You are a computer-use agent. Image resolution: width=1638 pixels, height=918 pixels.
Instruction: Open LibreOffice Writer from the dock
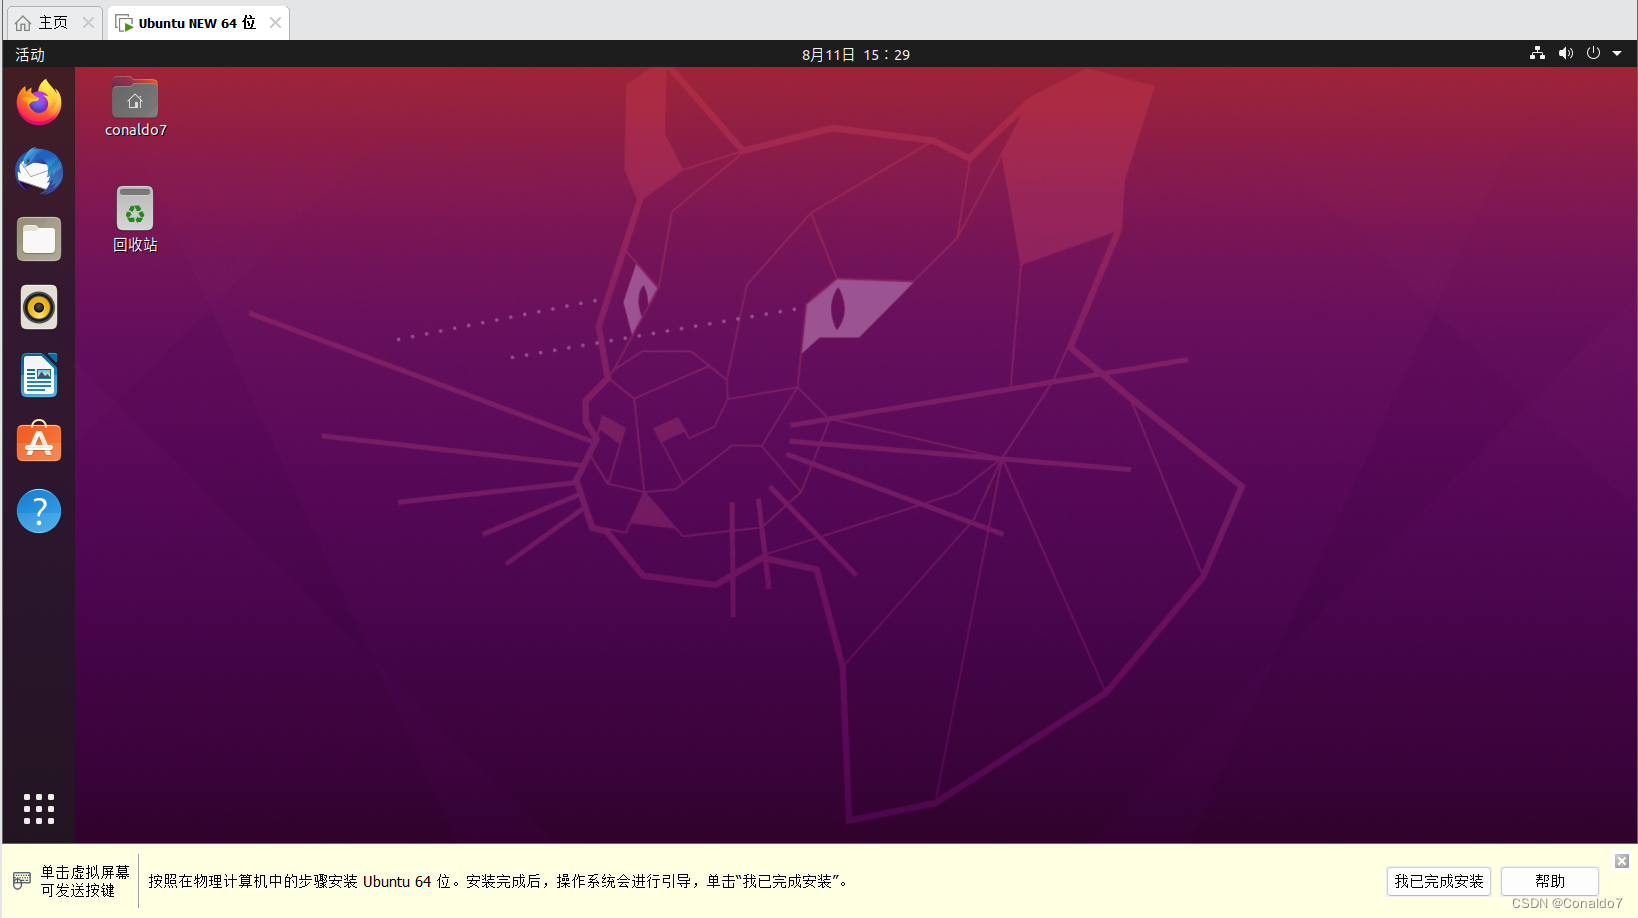(x=39, y=375)
